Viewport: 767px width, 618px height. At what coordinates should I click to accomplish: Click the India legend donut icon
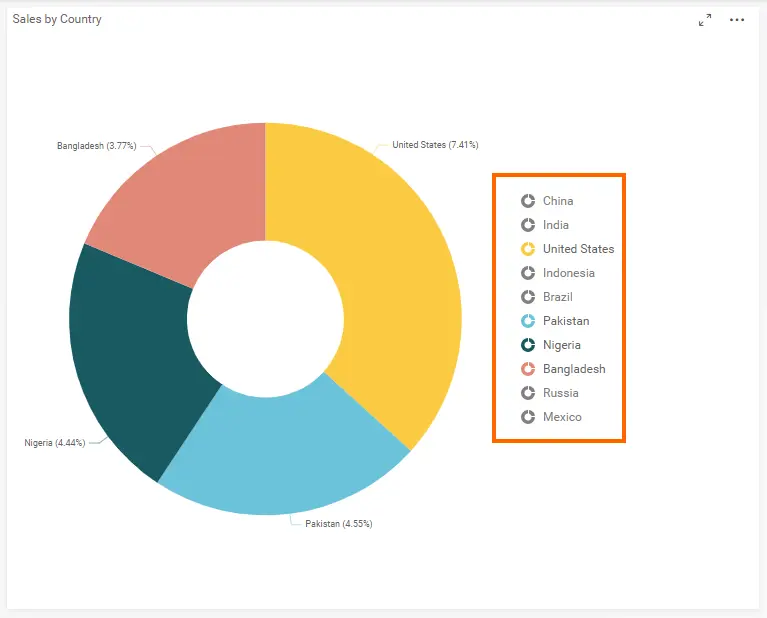[x=528, y=225]
